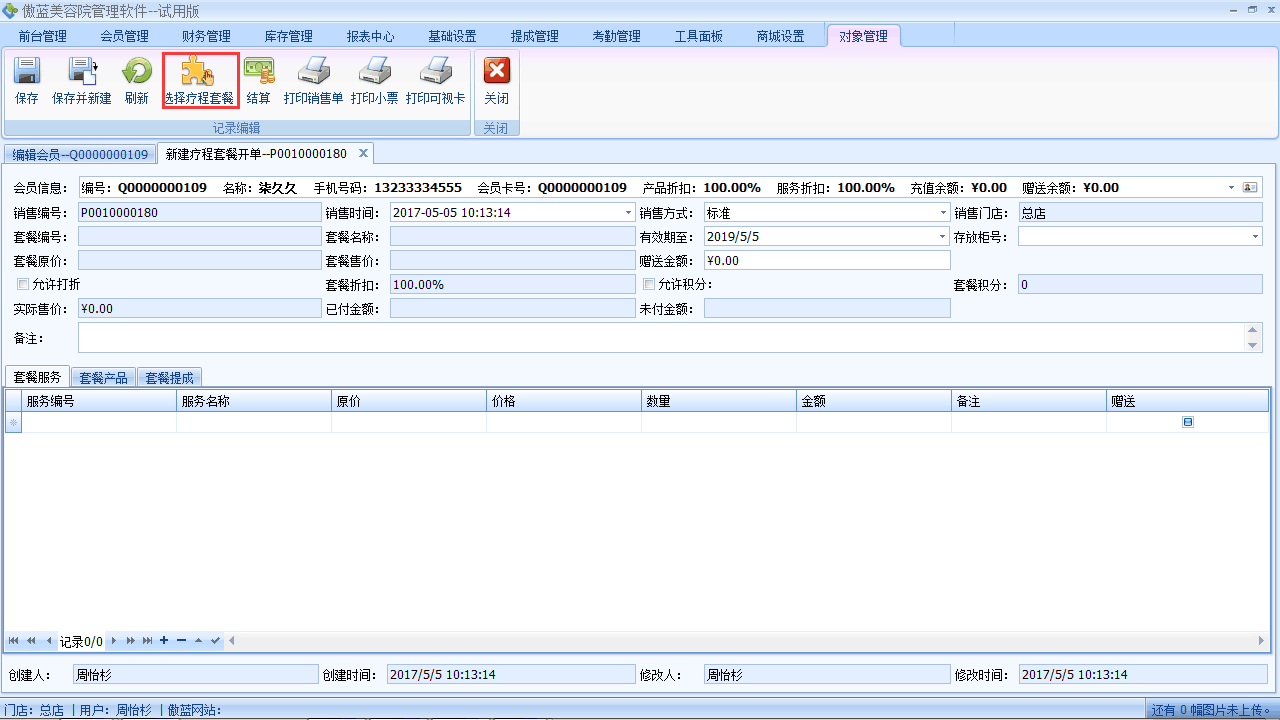The height and width of the screenshot is (720, 1280).
Task: Switch to 编辑会员--Q0000000109 document tab
Action: coord(80,154)
